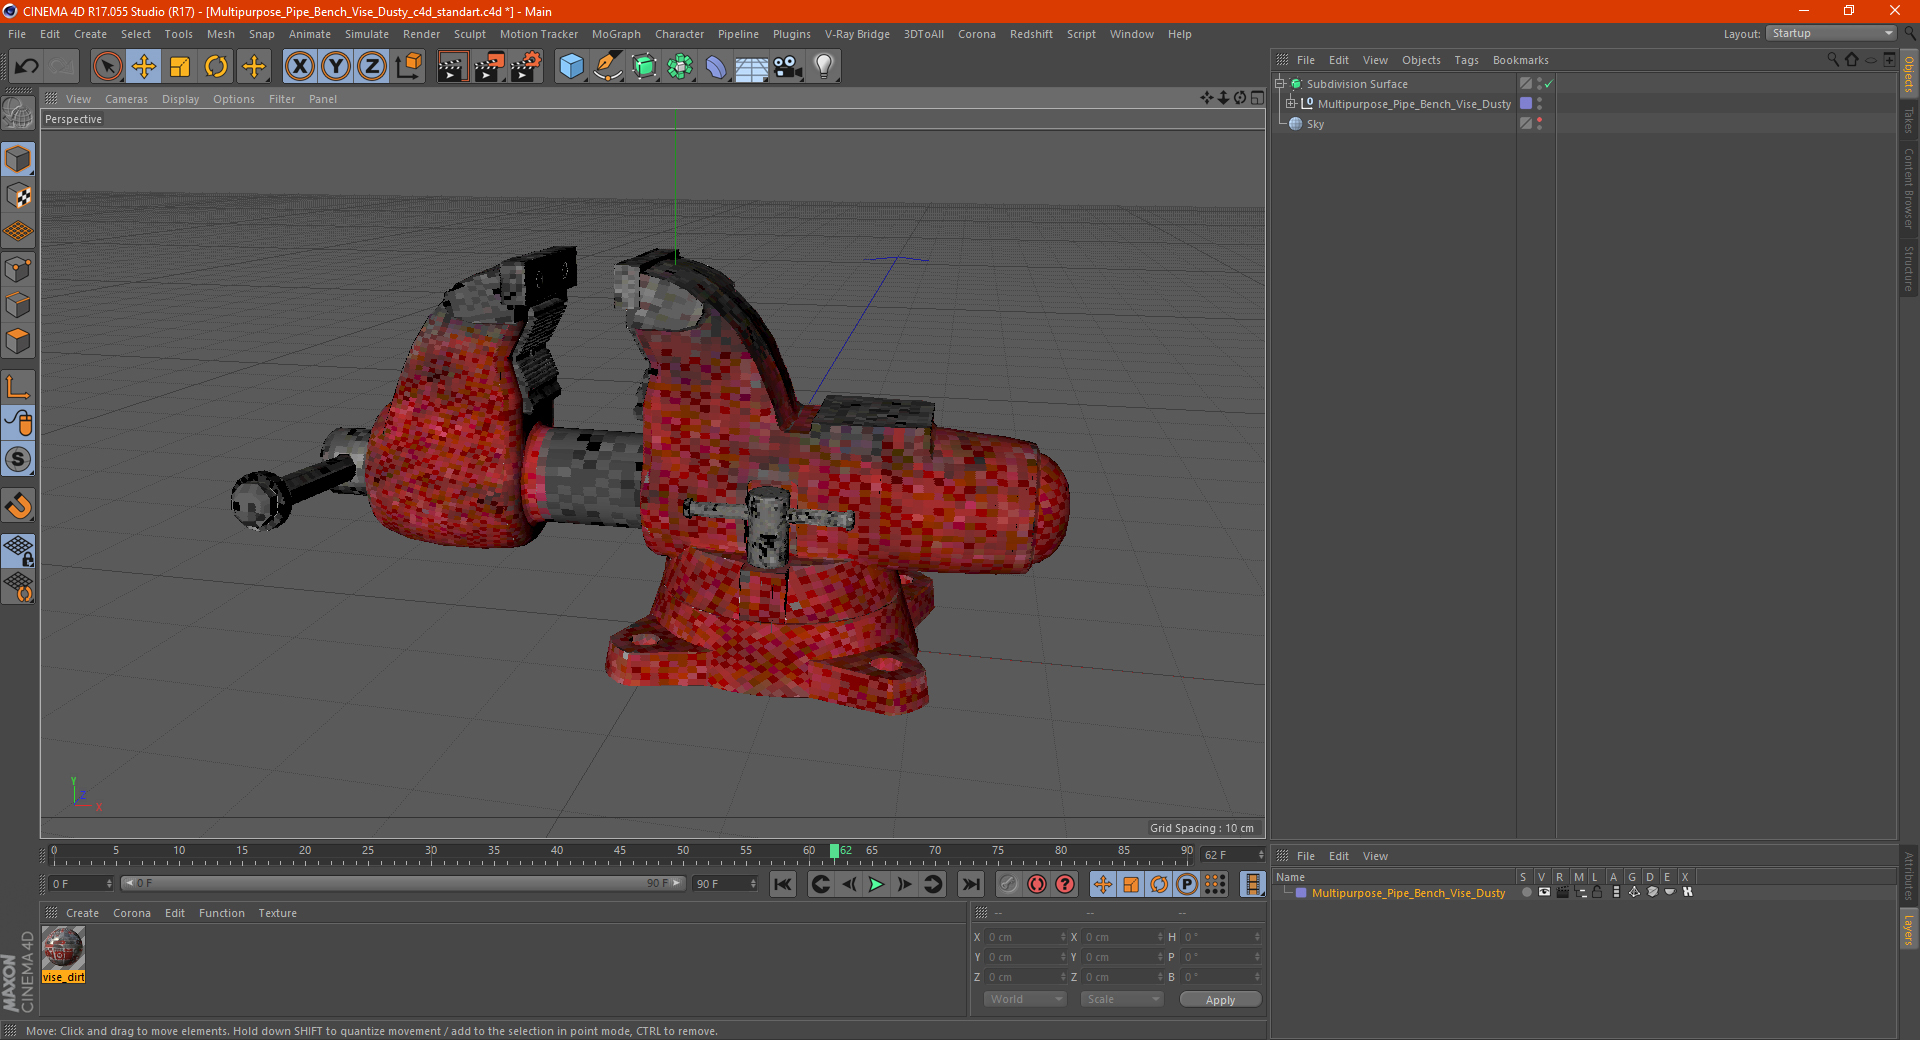
Task: Activate the Scale tool in top toolbar
Action: [180, 67]
